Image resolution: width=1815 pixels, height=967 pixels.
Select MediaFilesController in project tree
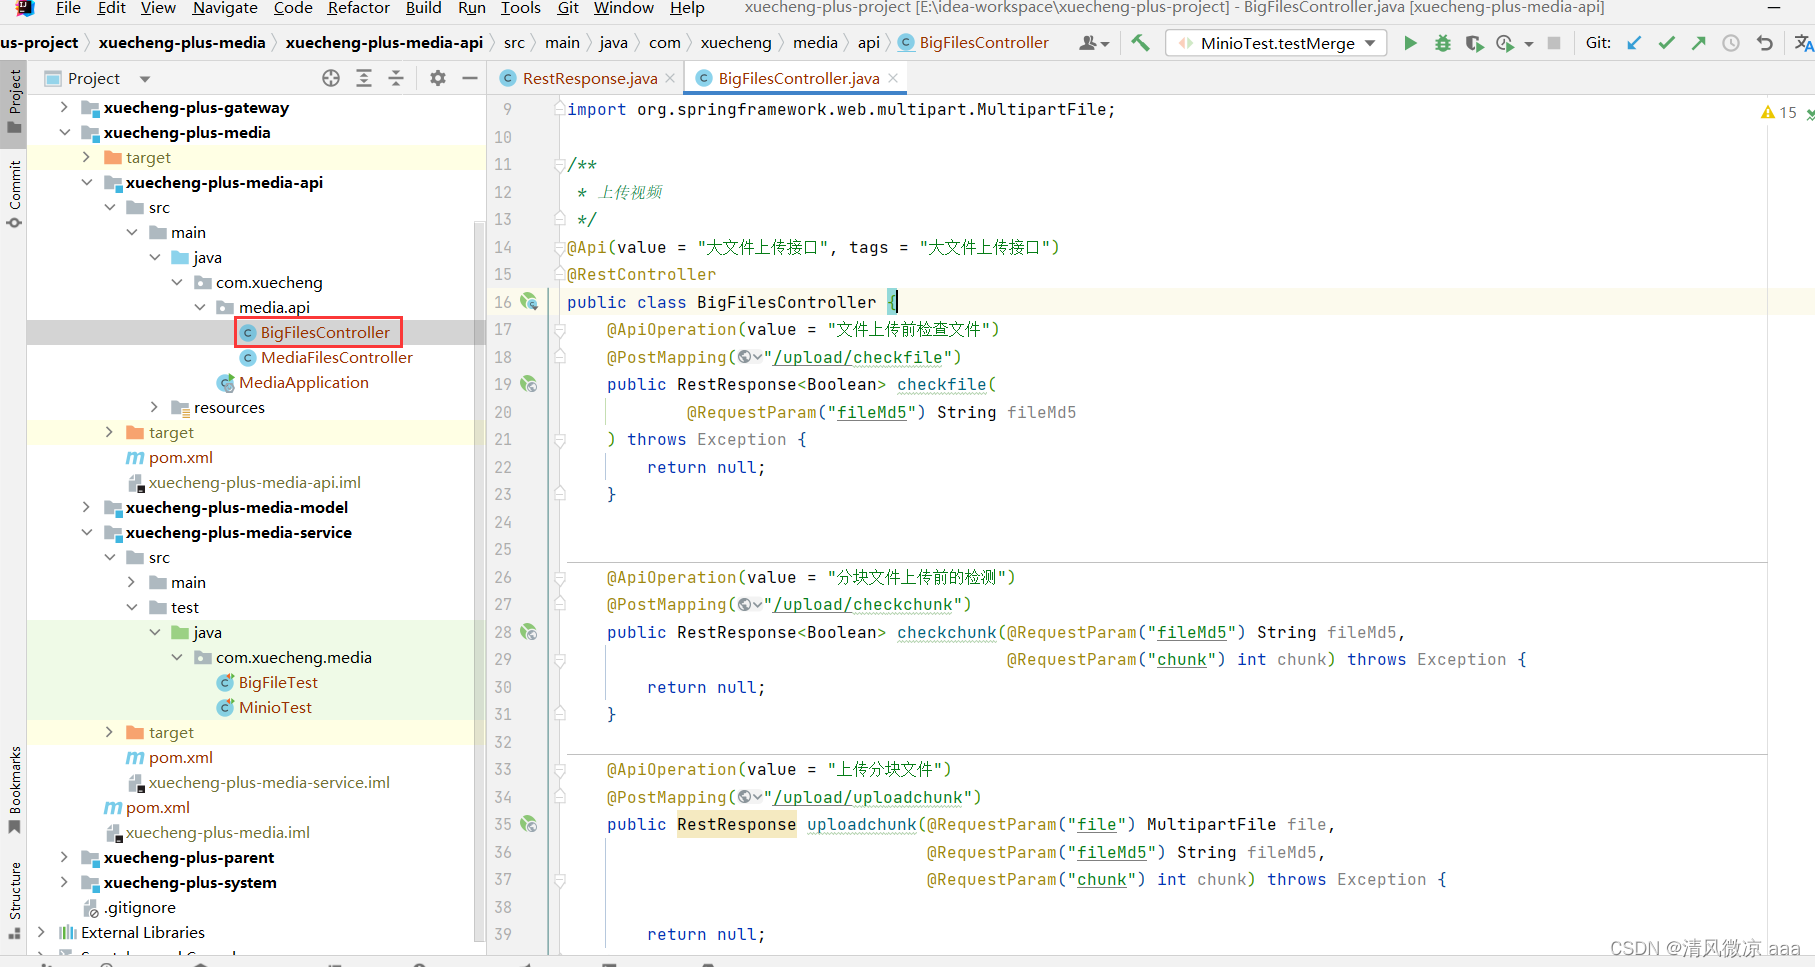tap(337, 357)
